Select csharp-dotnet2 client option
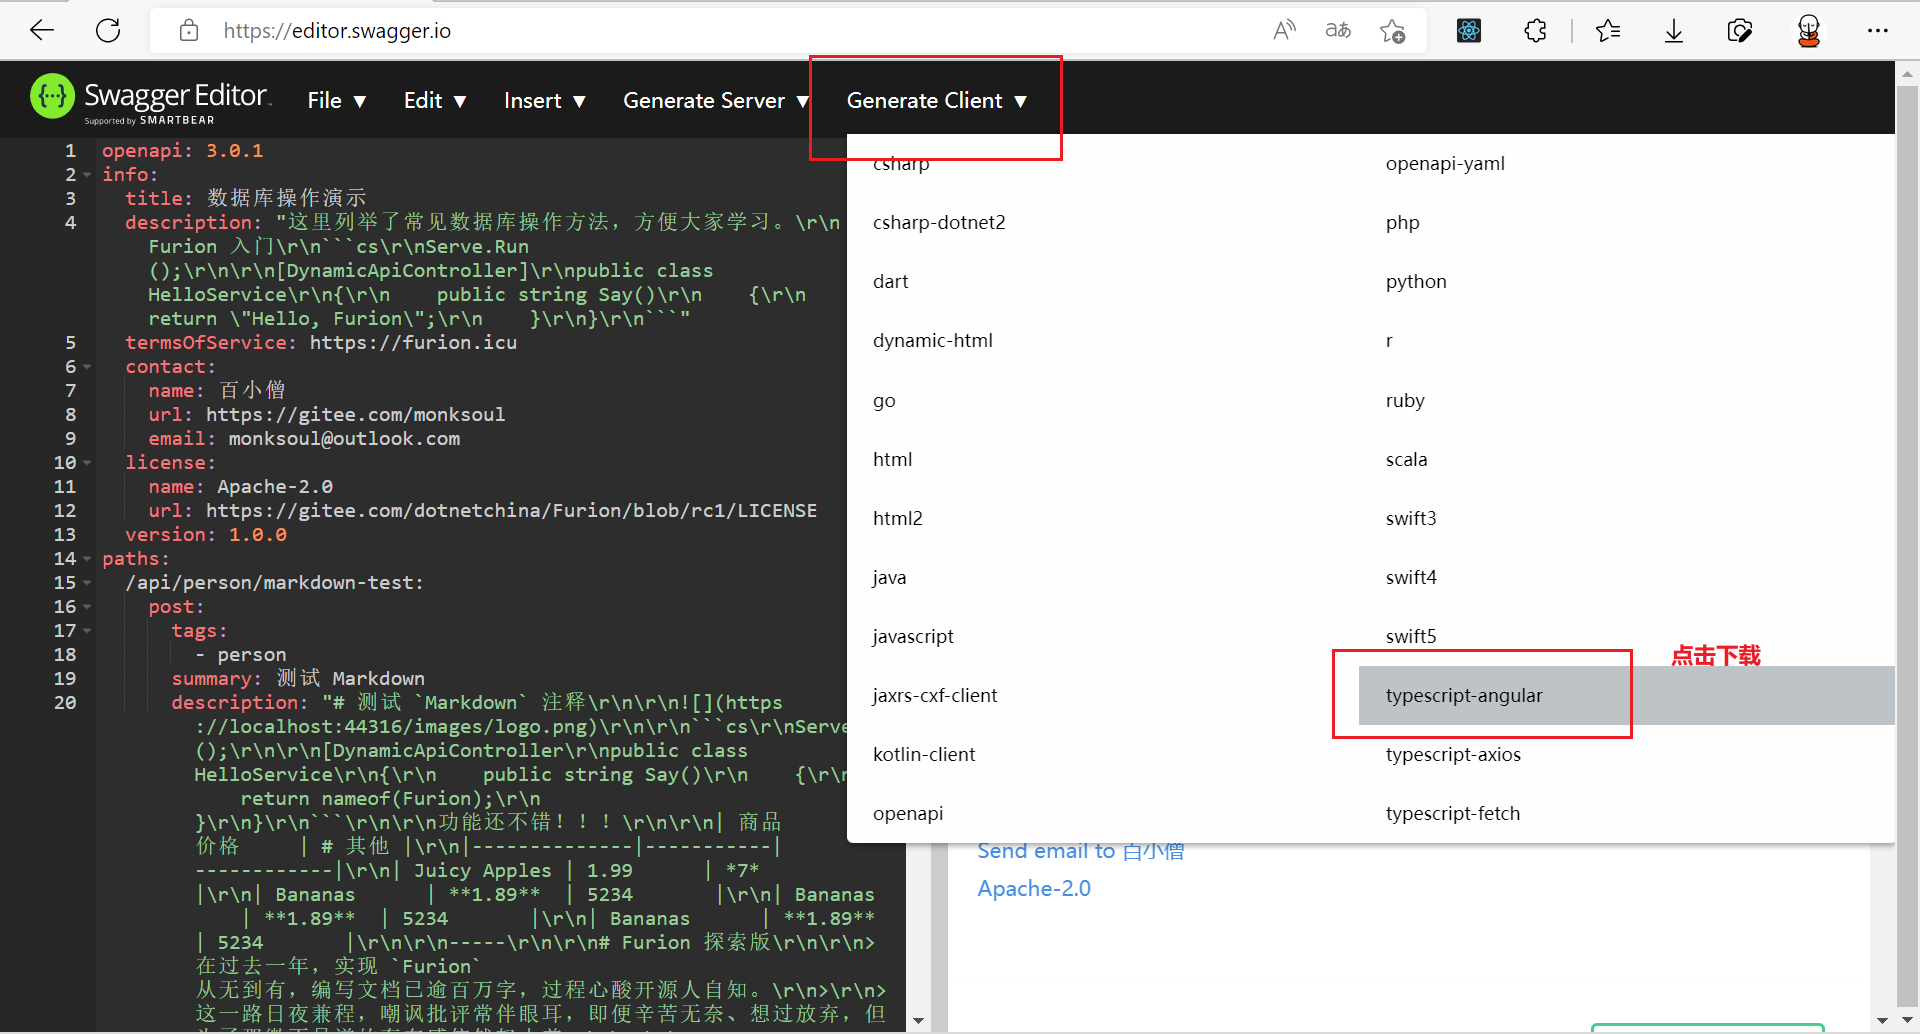The image size is (1920, 1034). (938, 222)
